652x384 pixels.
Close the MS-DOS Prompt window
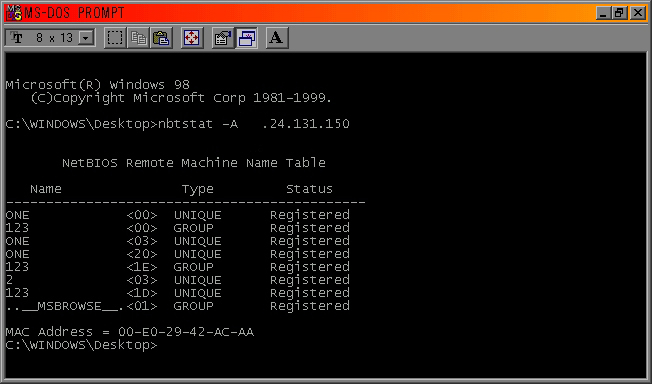click(x=637, y=13)
